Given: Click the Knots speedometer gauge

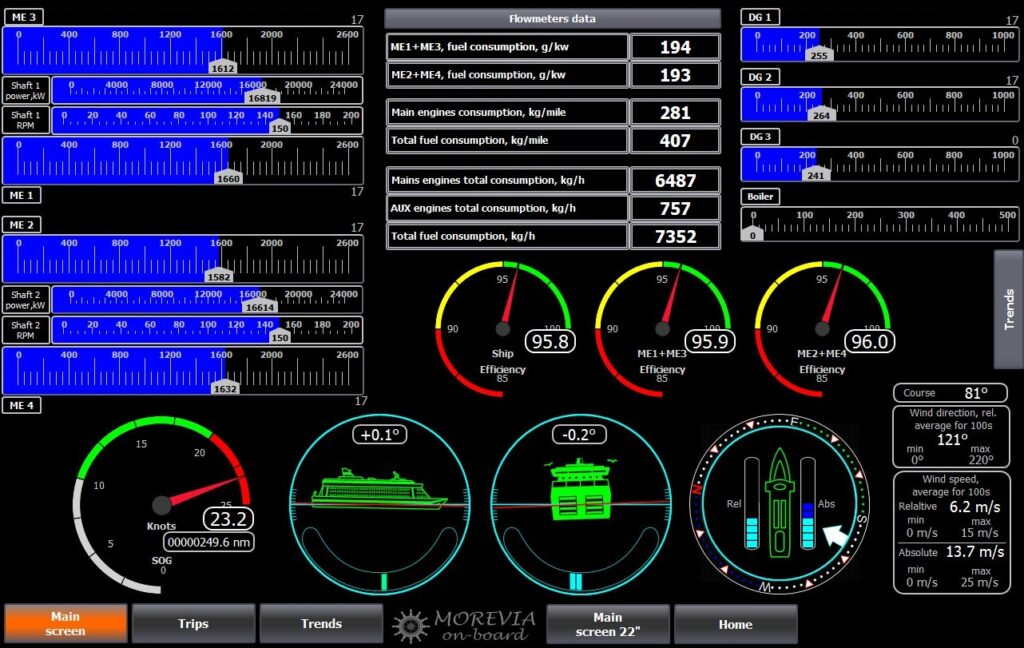Looking at the screenshot, I should pyautogui.click(x=162, y=504).
